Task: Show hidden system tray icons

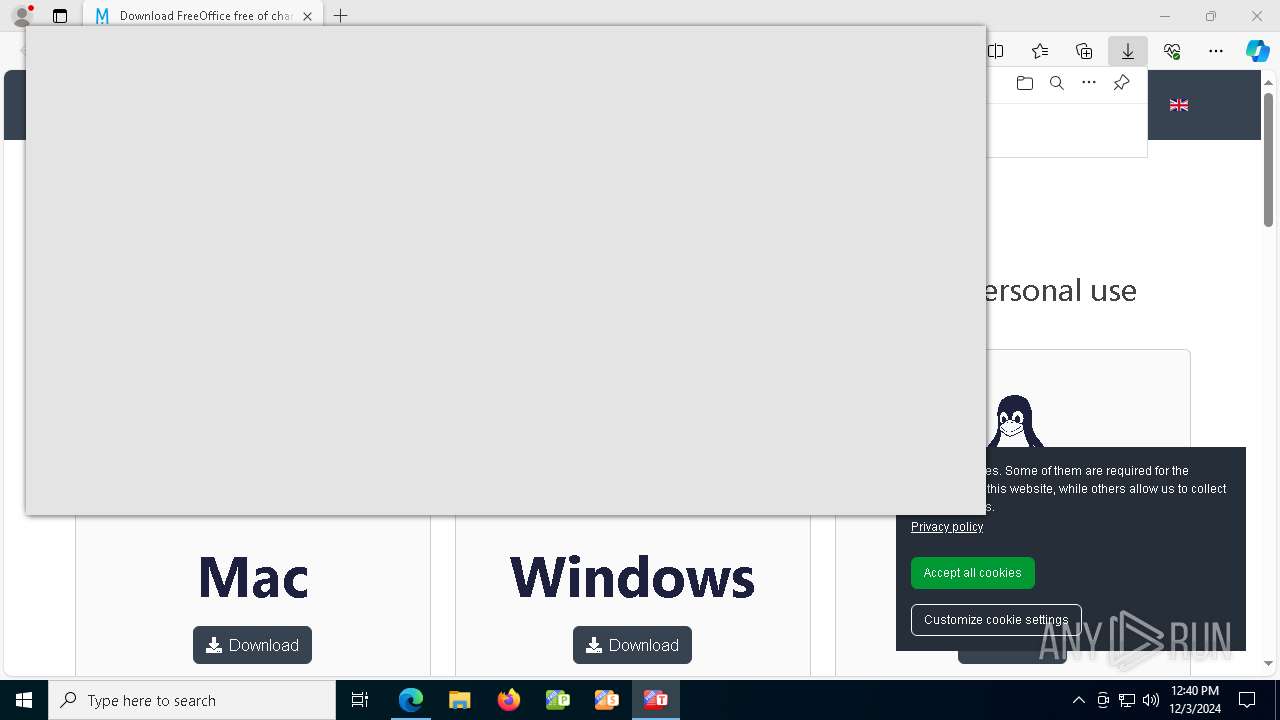Action: click(1079, 700)
